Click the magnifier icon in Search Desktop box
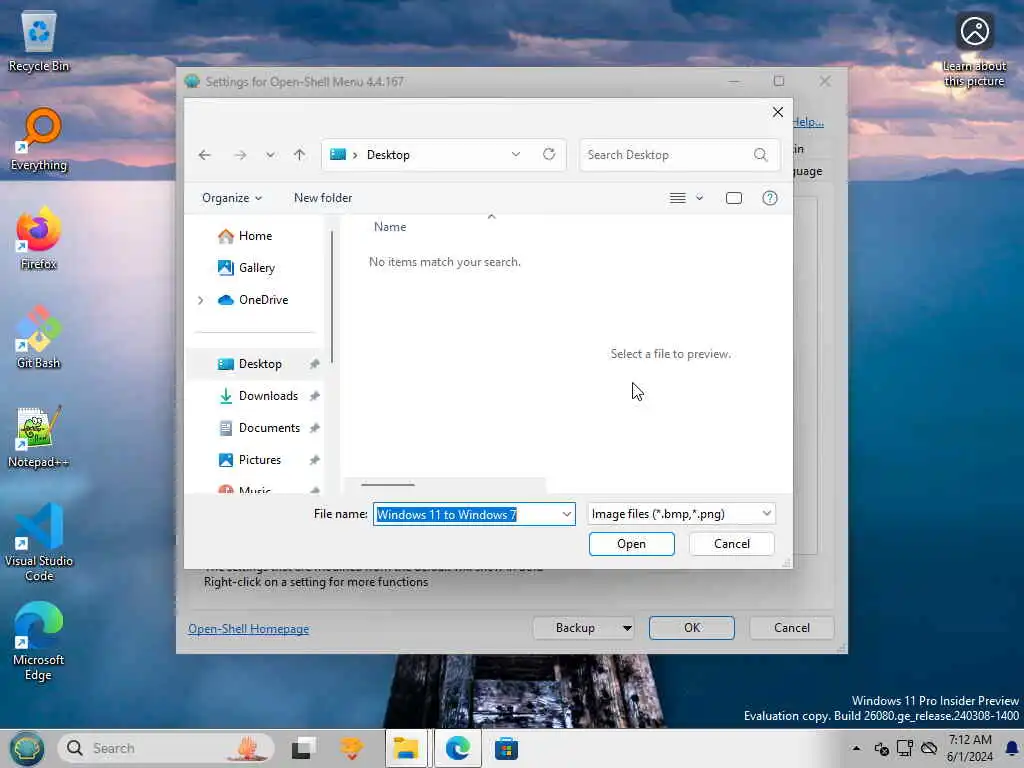This screenshot has height=768, width=1024. point(761,155)
